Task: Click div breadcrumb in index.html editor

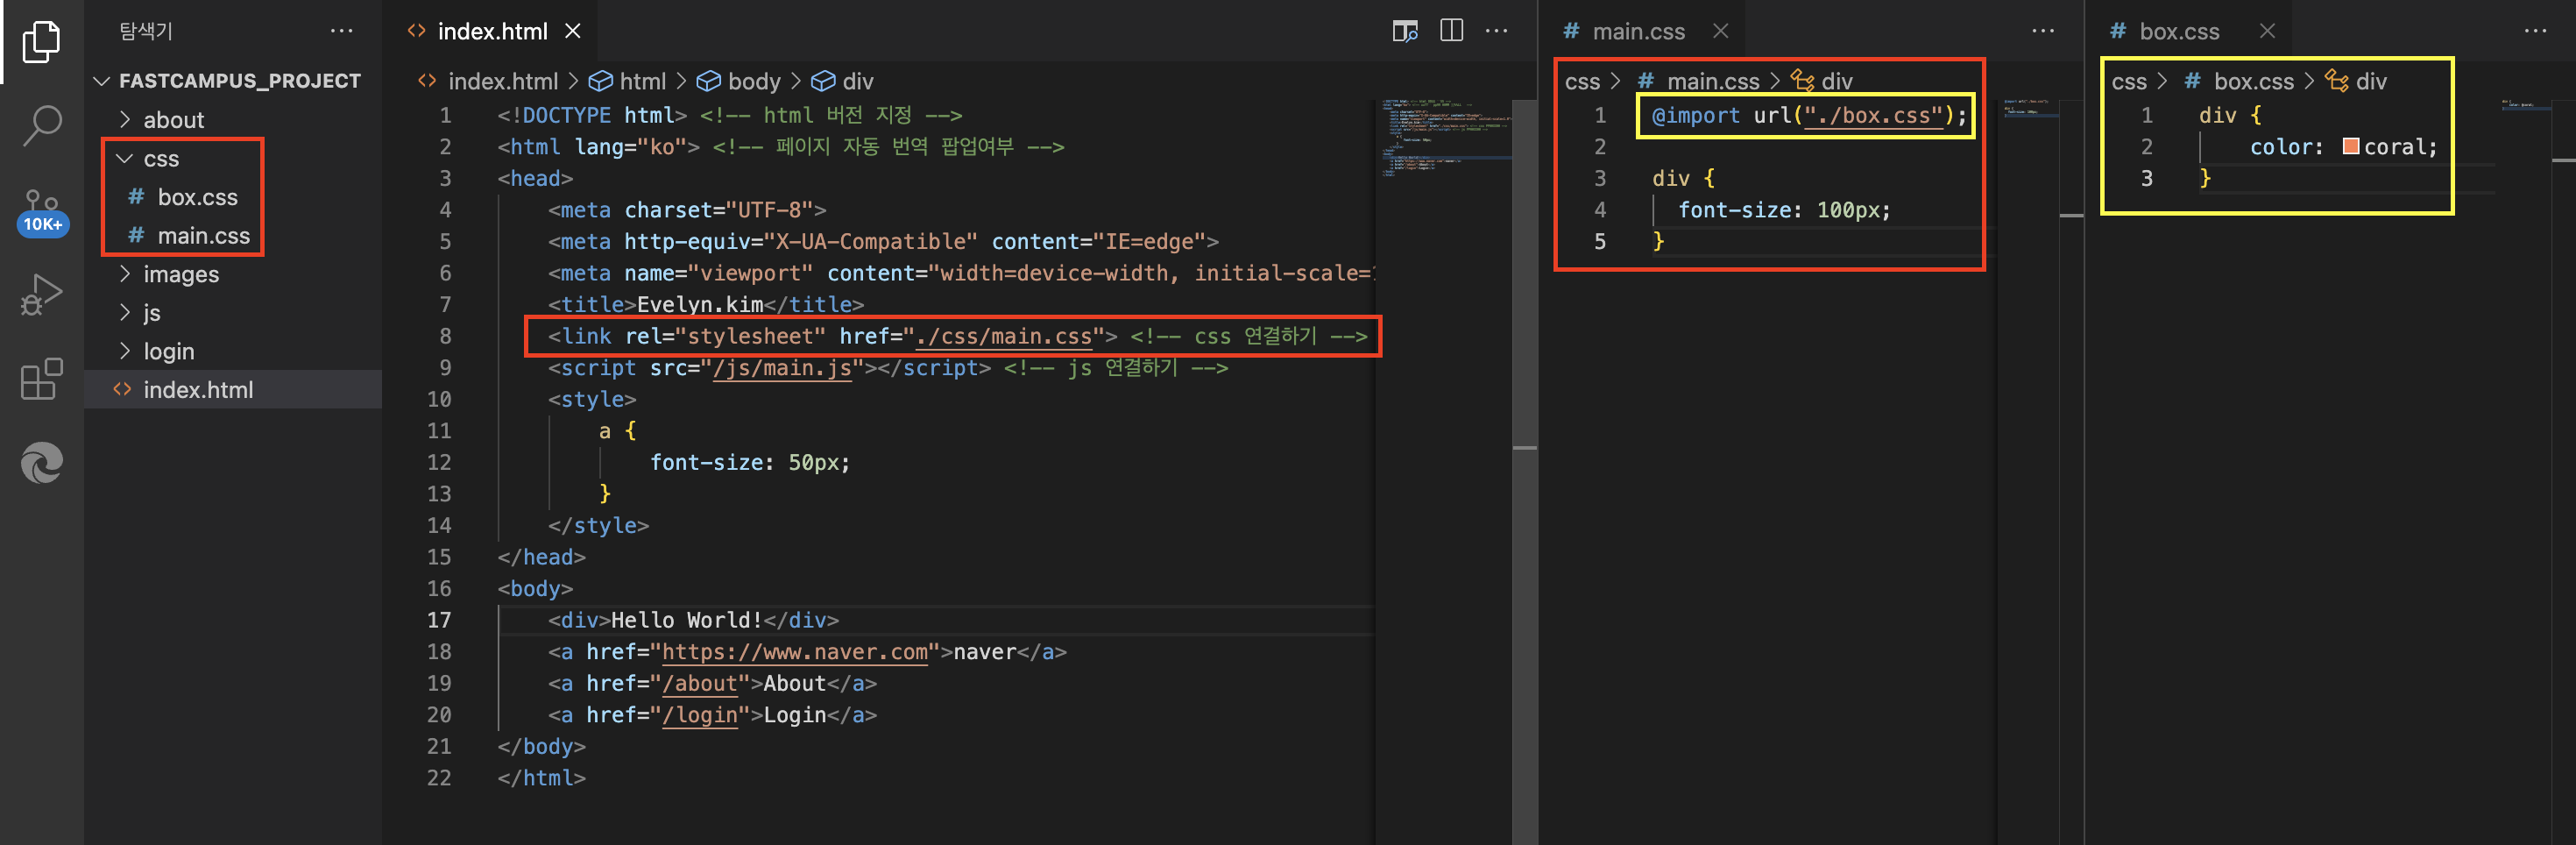Action: click(843, 81)
